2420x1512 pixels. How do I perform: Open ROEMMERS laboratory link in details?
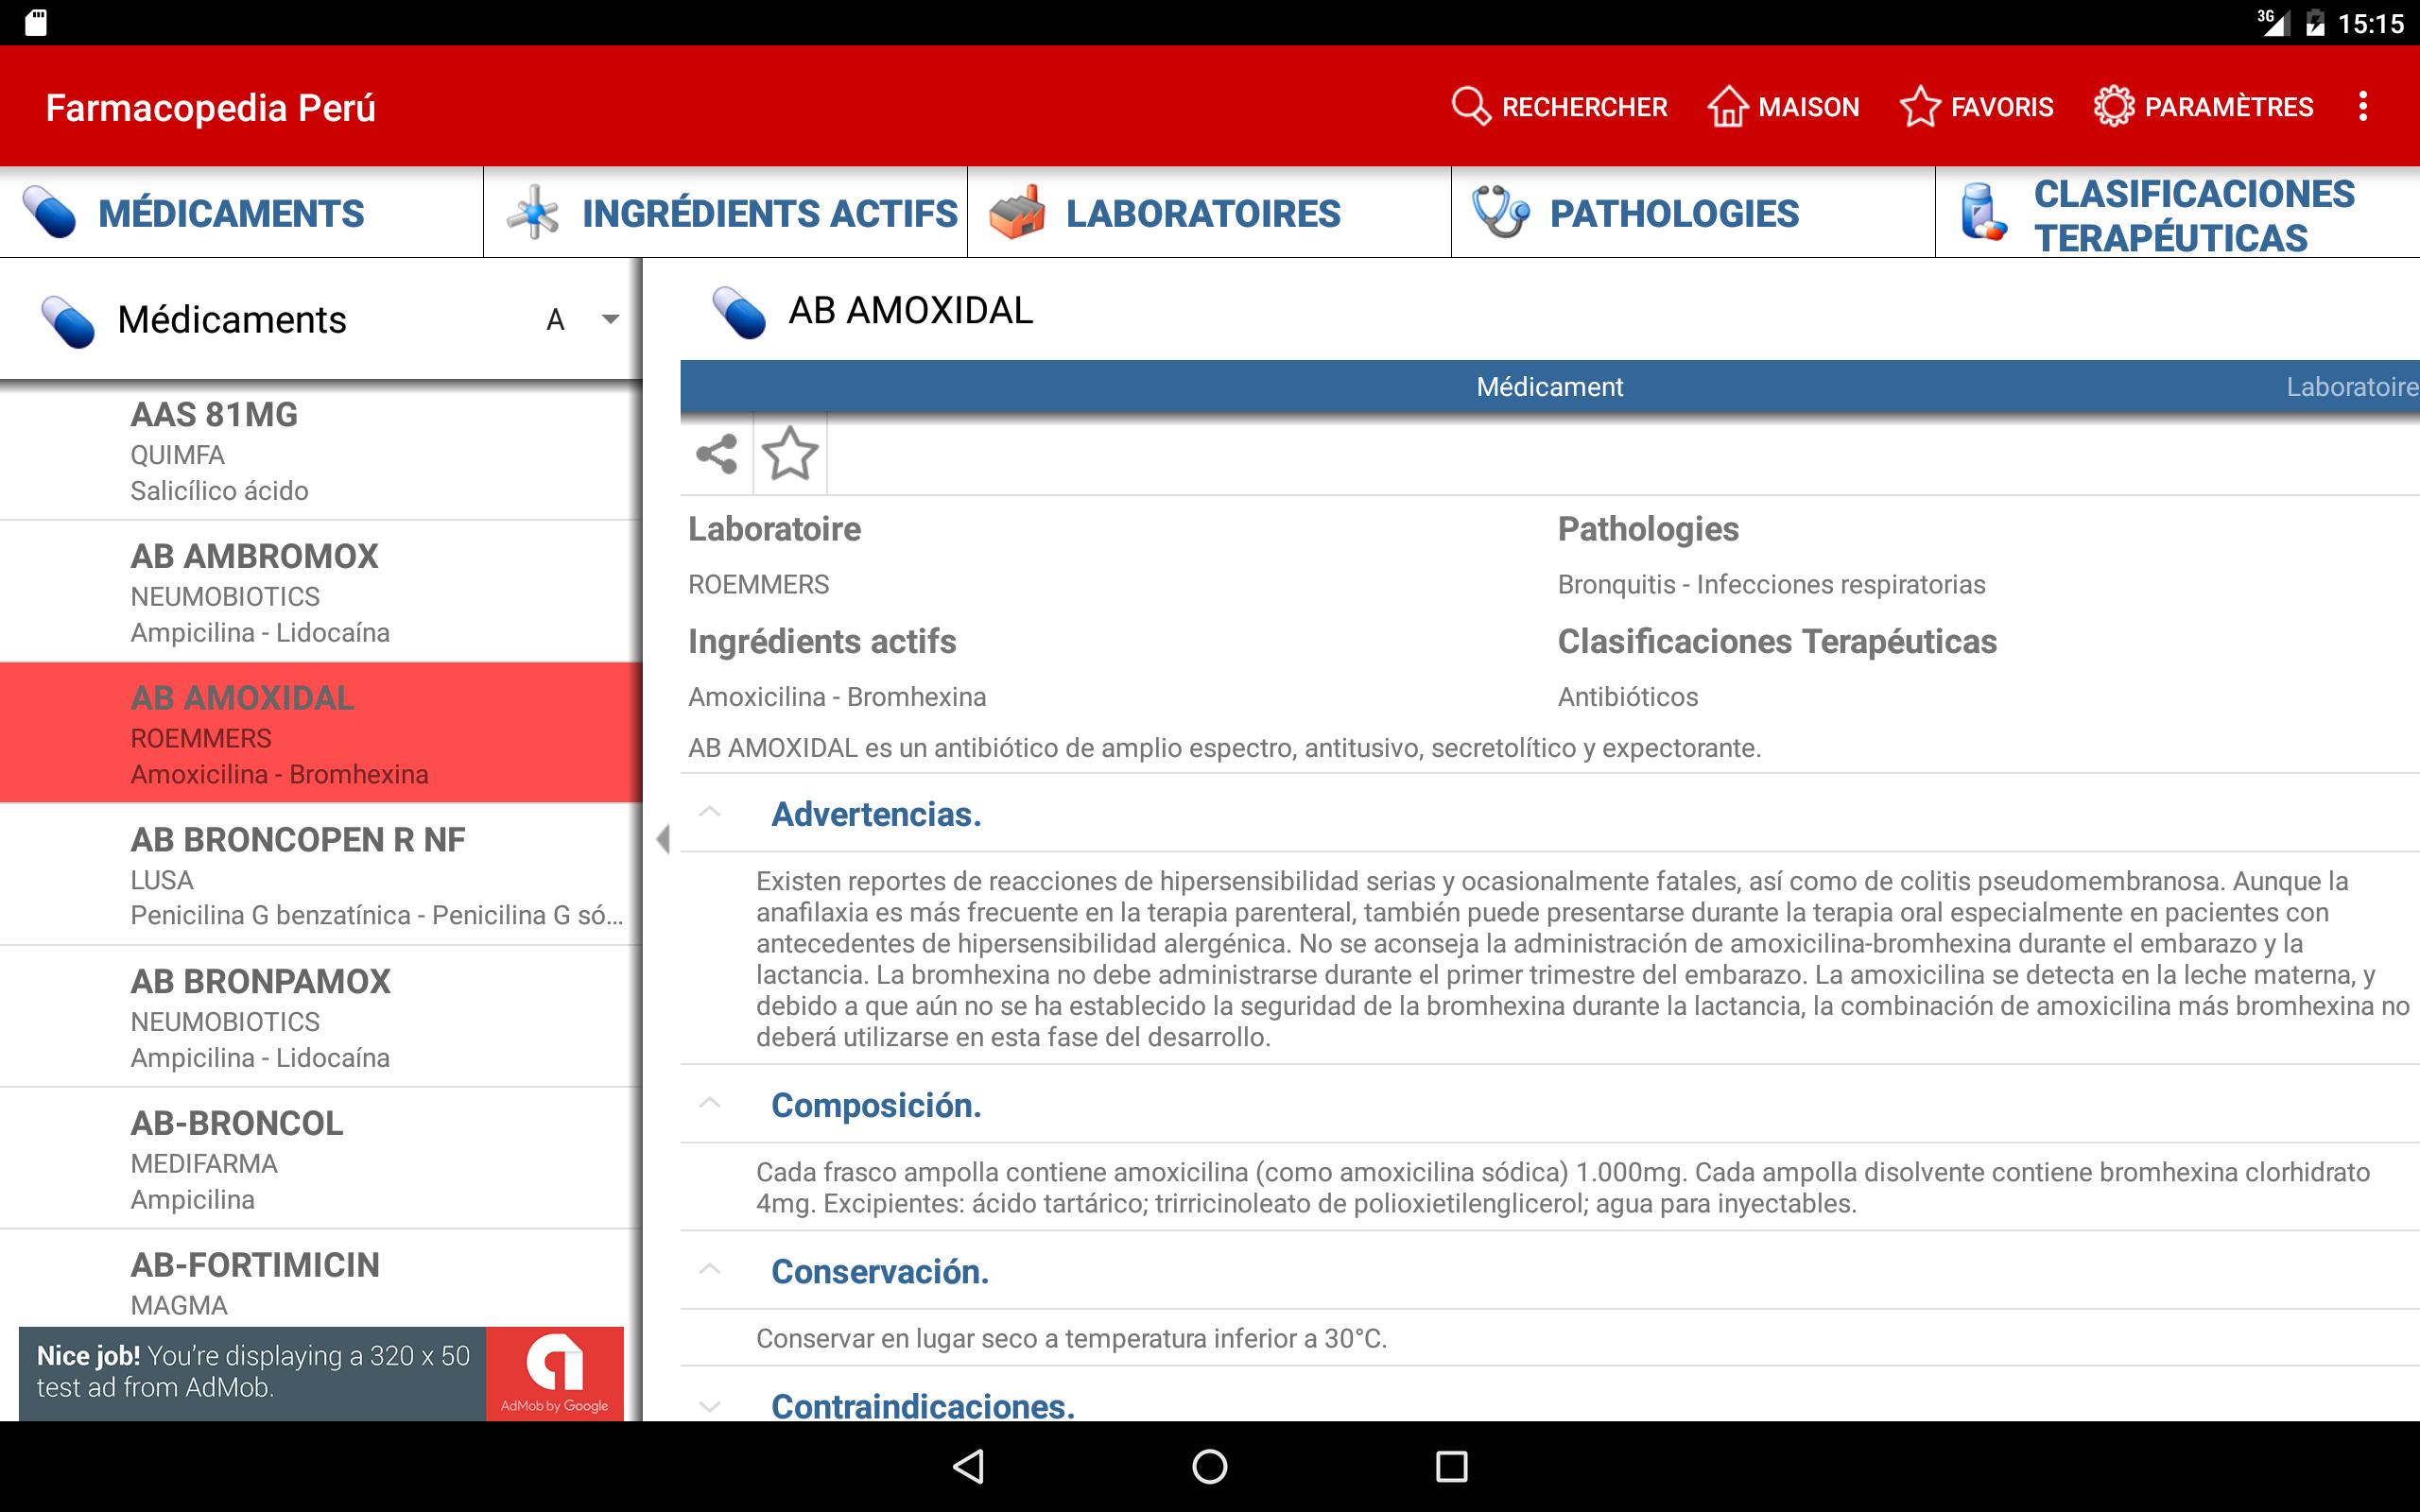tap(758, 584)
